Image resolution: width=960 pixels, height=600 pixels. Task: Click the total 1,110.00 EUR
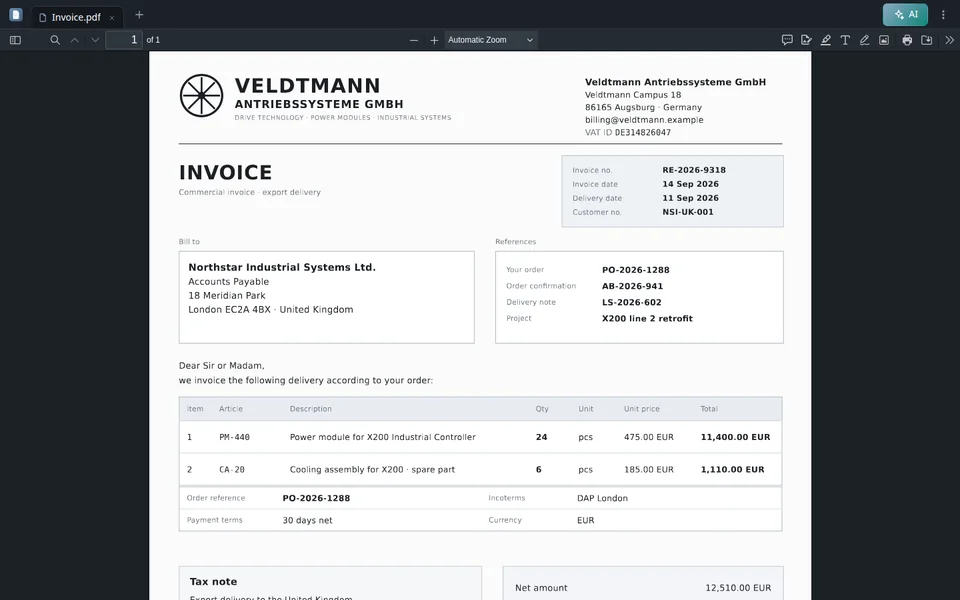point(732,470)
